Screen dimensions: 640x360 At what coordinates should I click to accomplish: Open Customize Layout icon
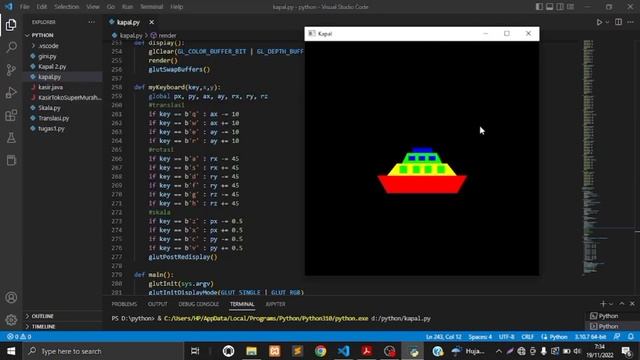tap(571, 7)
